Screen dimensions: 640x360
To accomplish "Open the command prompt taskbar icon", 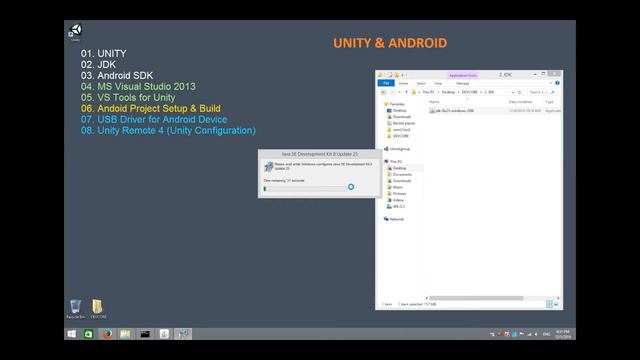I will 145,334.
